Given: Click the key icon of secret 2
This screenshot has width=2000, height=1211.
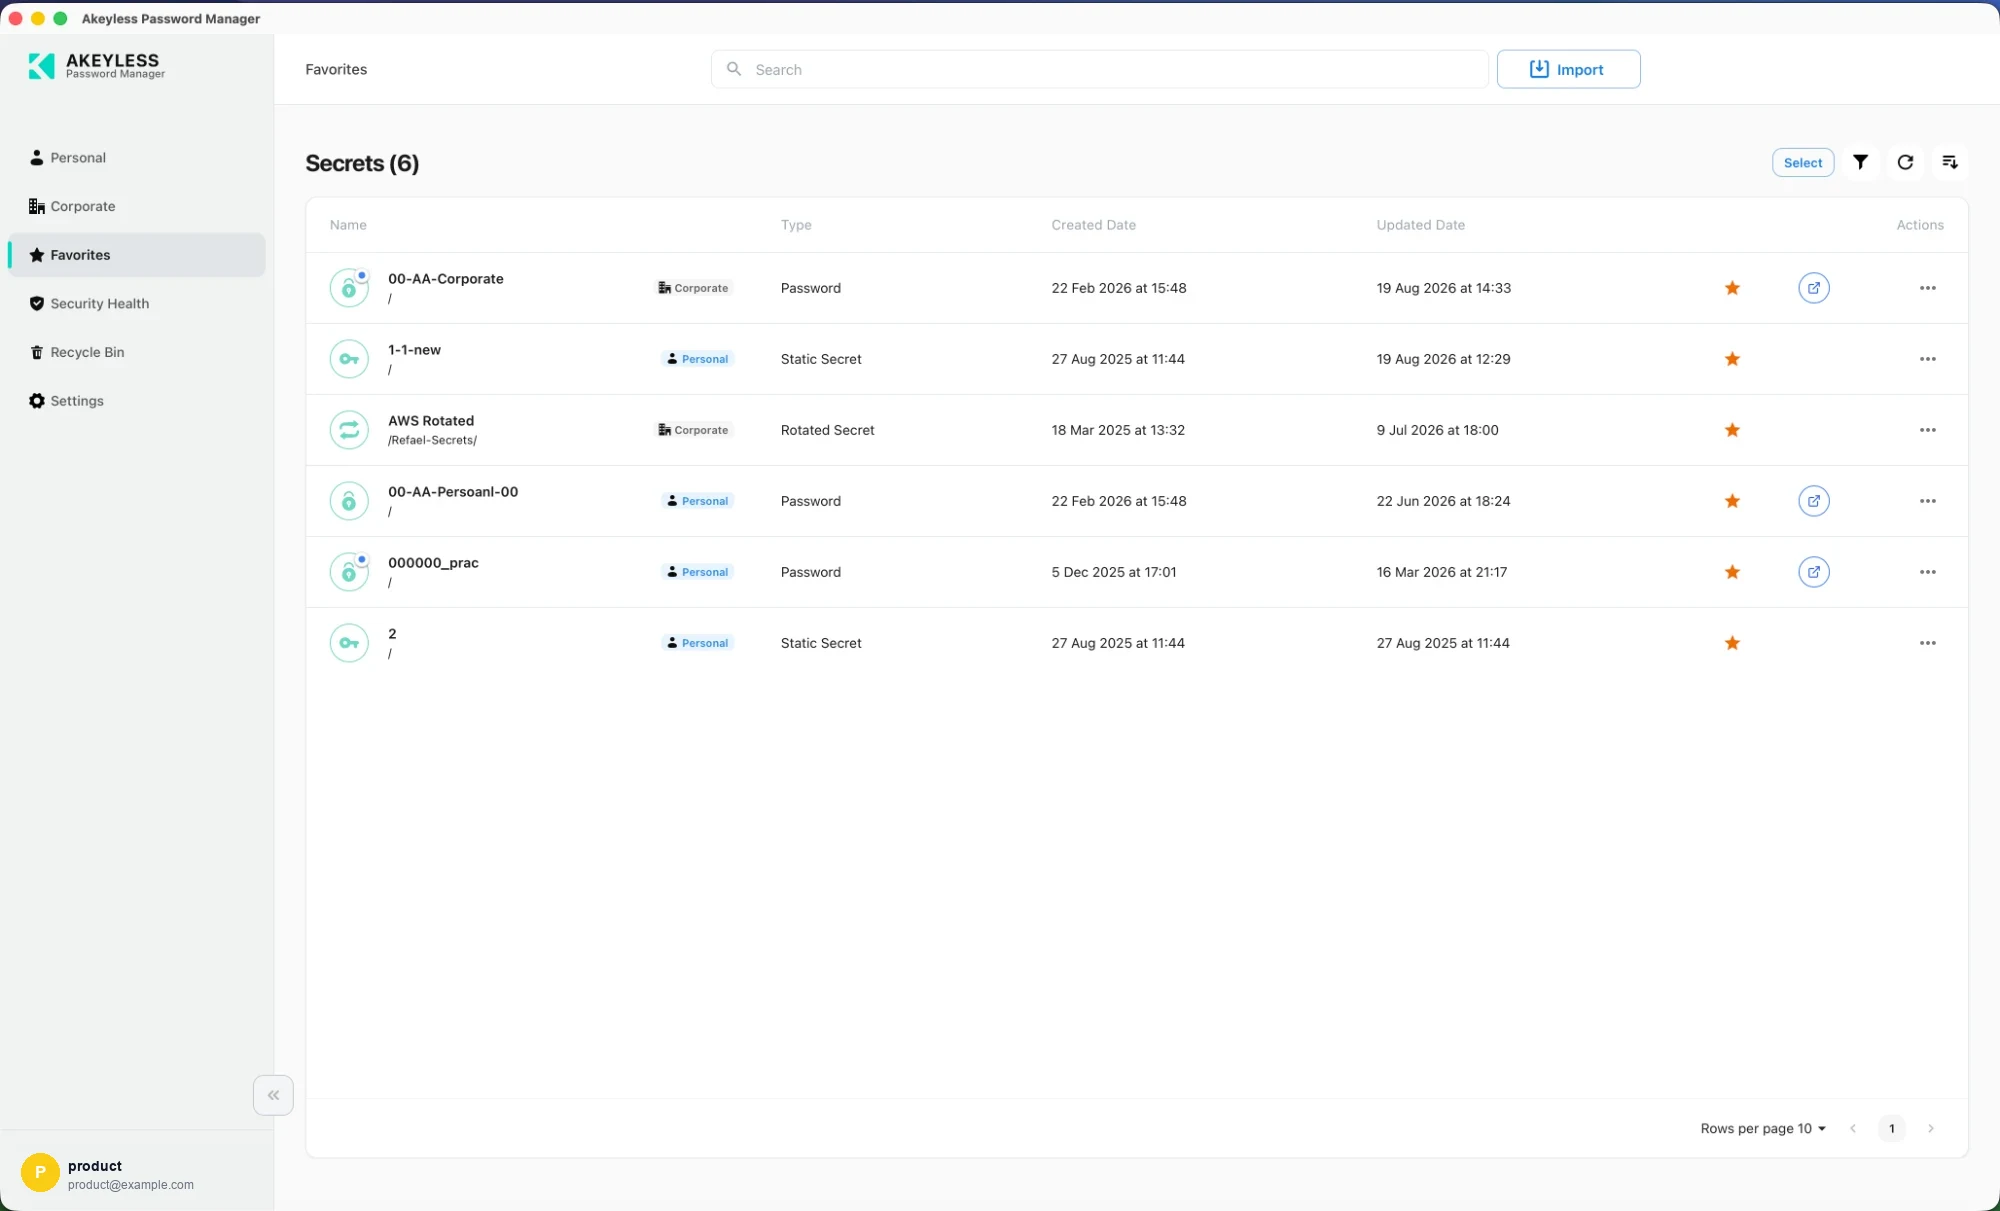Looking at the screenshot, I should pyautogui.click(x=349, y=643).
